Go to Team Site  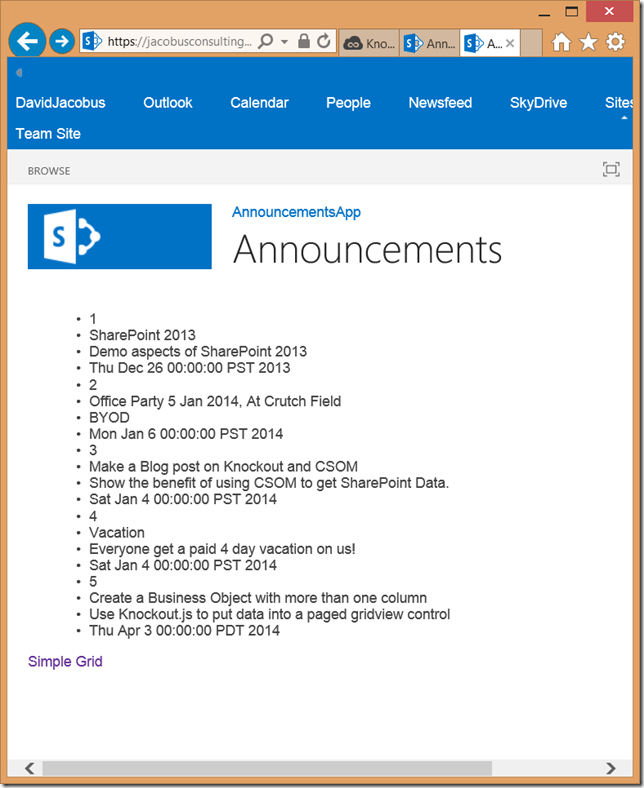coord(48,134)
